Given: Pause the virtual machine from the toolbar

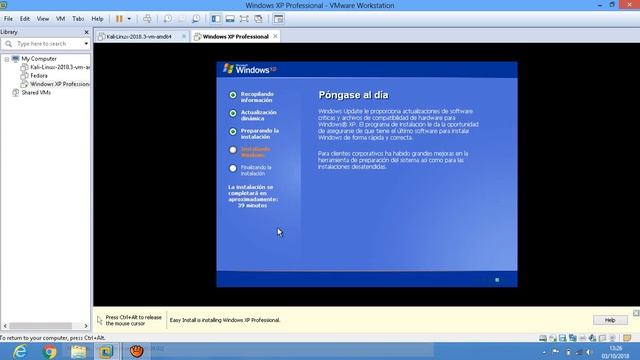Looking at the screenshot, I should 119,19.
